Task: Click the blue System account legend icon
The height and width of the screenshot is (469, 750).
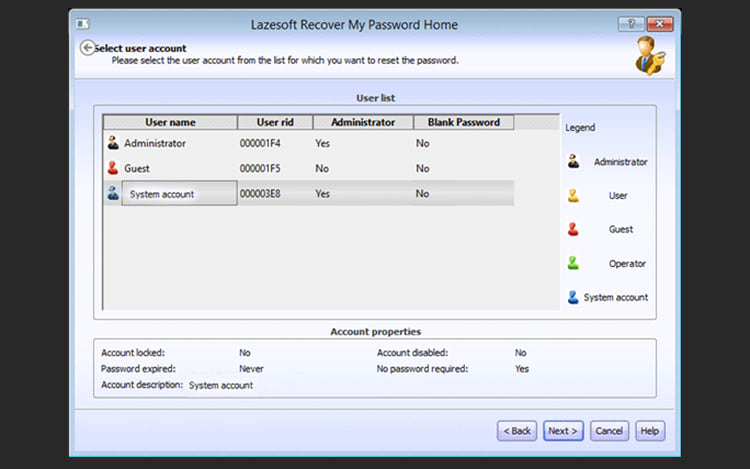Action: (x=573, y=297)
